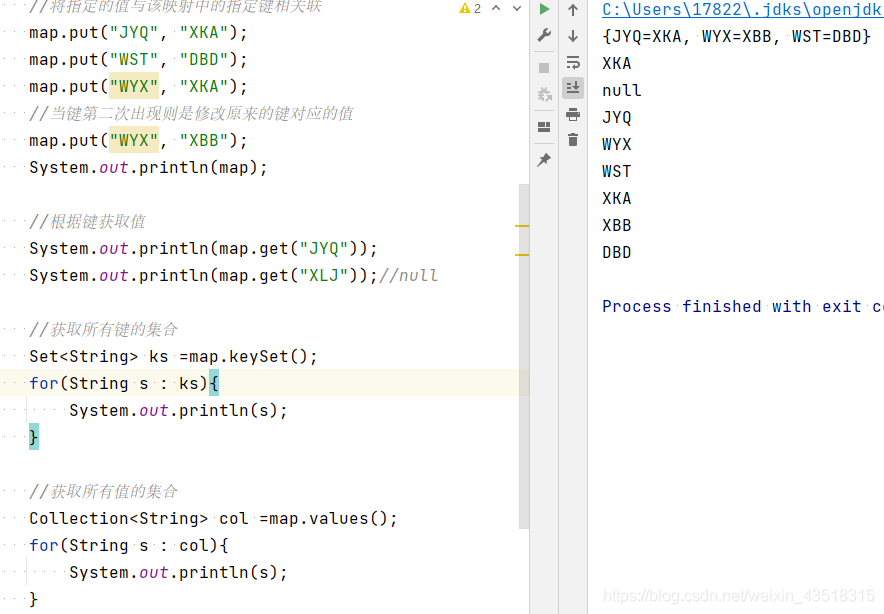Click the Stop process square icon
This screenshot has width=884, height=614.
(x=544, y=68)
